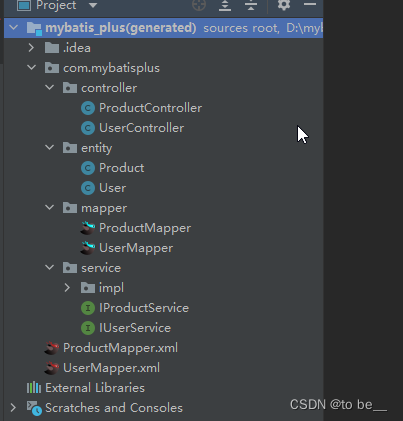Image resolution: width=403 pixels, height=421 pixels.
Task: Click the entity package folder icon
Action: 70,148
